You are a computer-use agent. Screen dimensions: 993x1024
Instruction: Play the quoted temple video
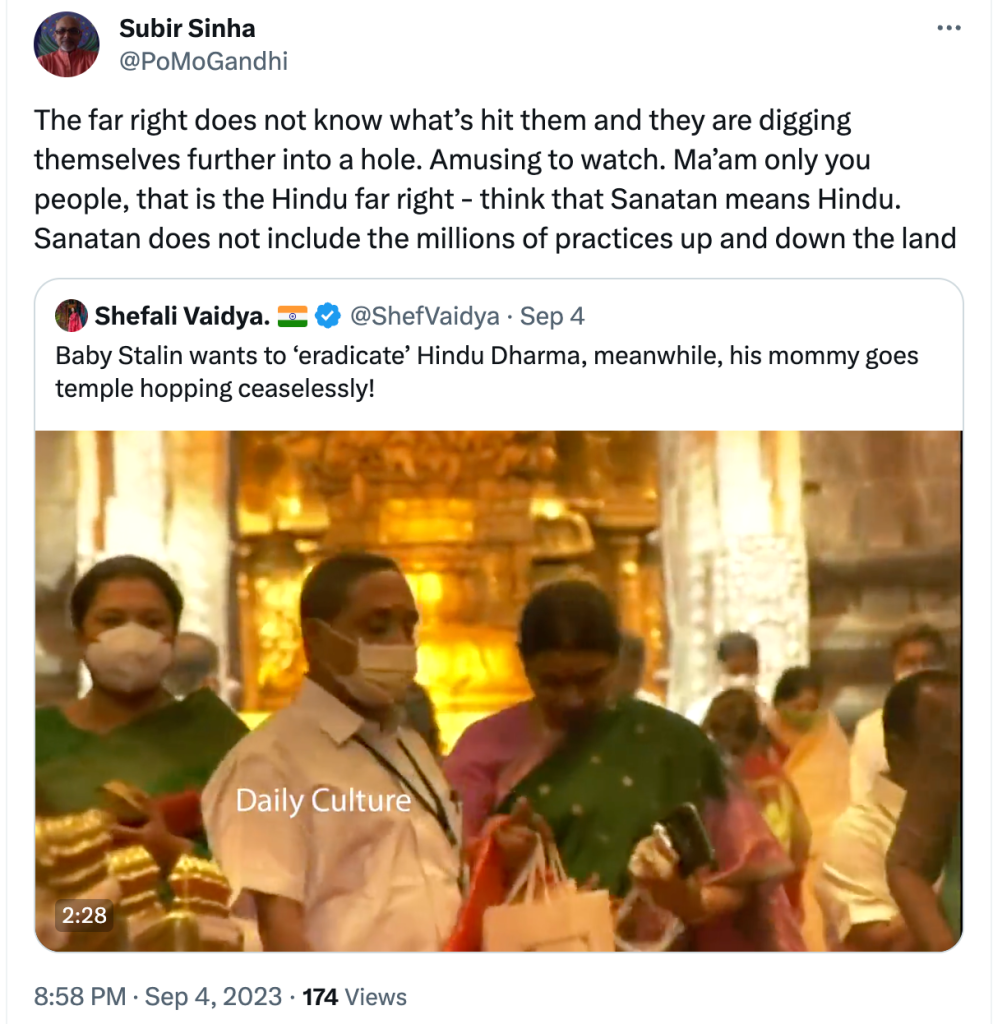498,690
